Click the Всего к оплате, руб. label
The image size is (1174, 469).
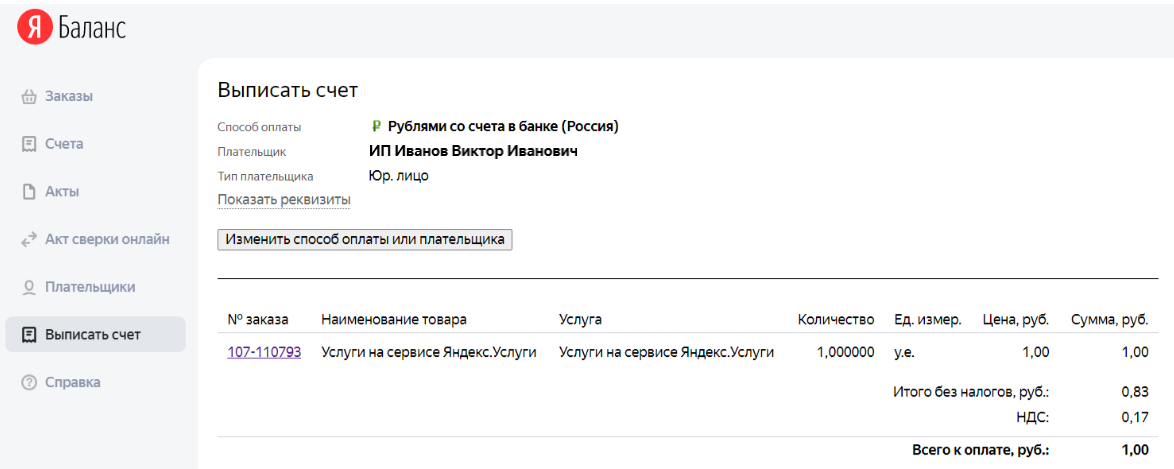981,450
